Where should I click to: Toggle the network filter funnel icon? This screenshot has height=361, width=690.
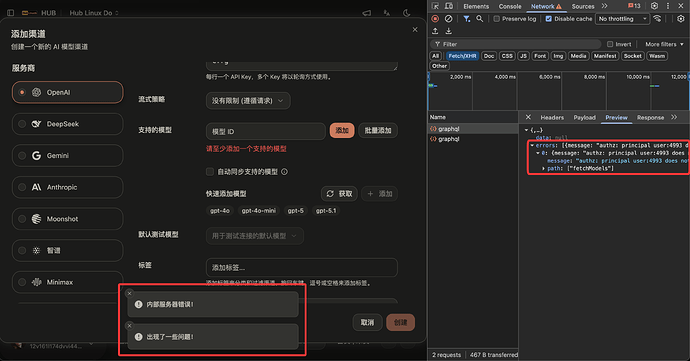point(466,19)
